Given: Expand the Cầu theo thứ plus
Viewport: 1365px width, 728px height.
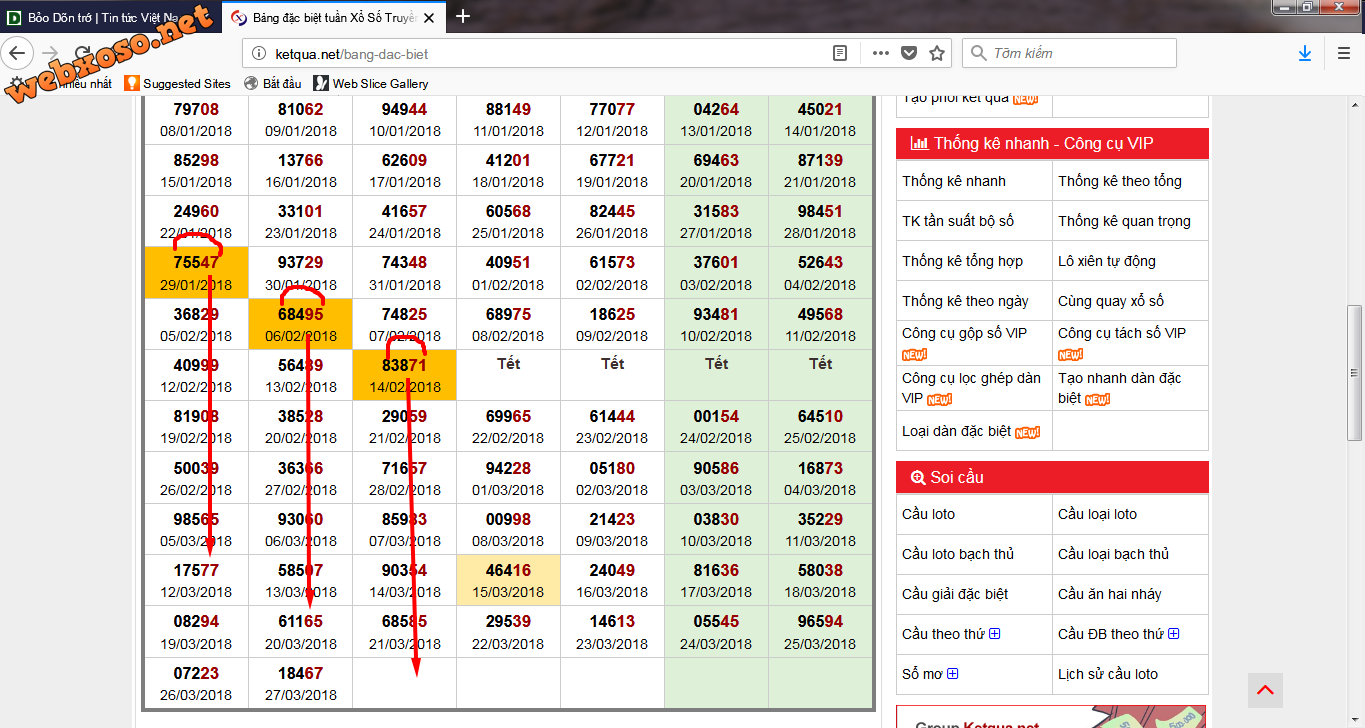Looking at the screenshot, I should pos(994,634).
